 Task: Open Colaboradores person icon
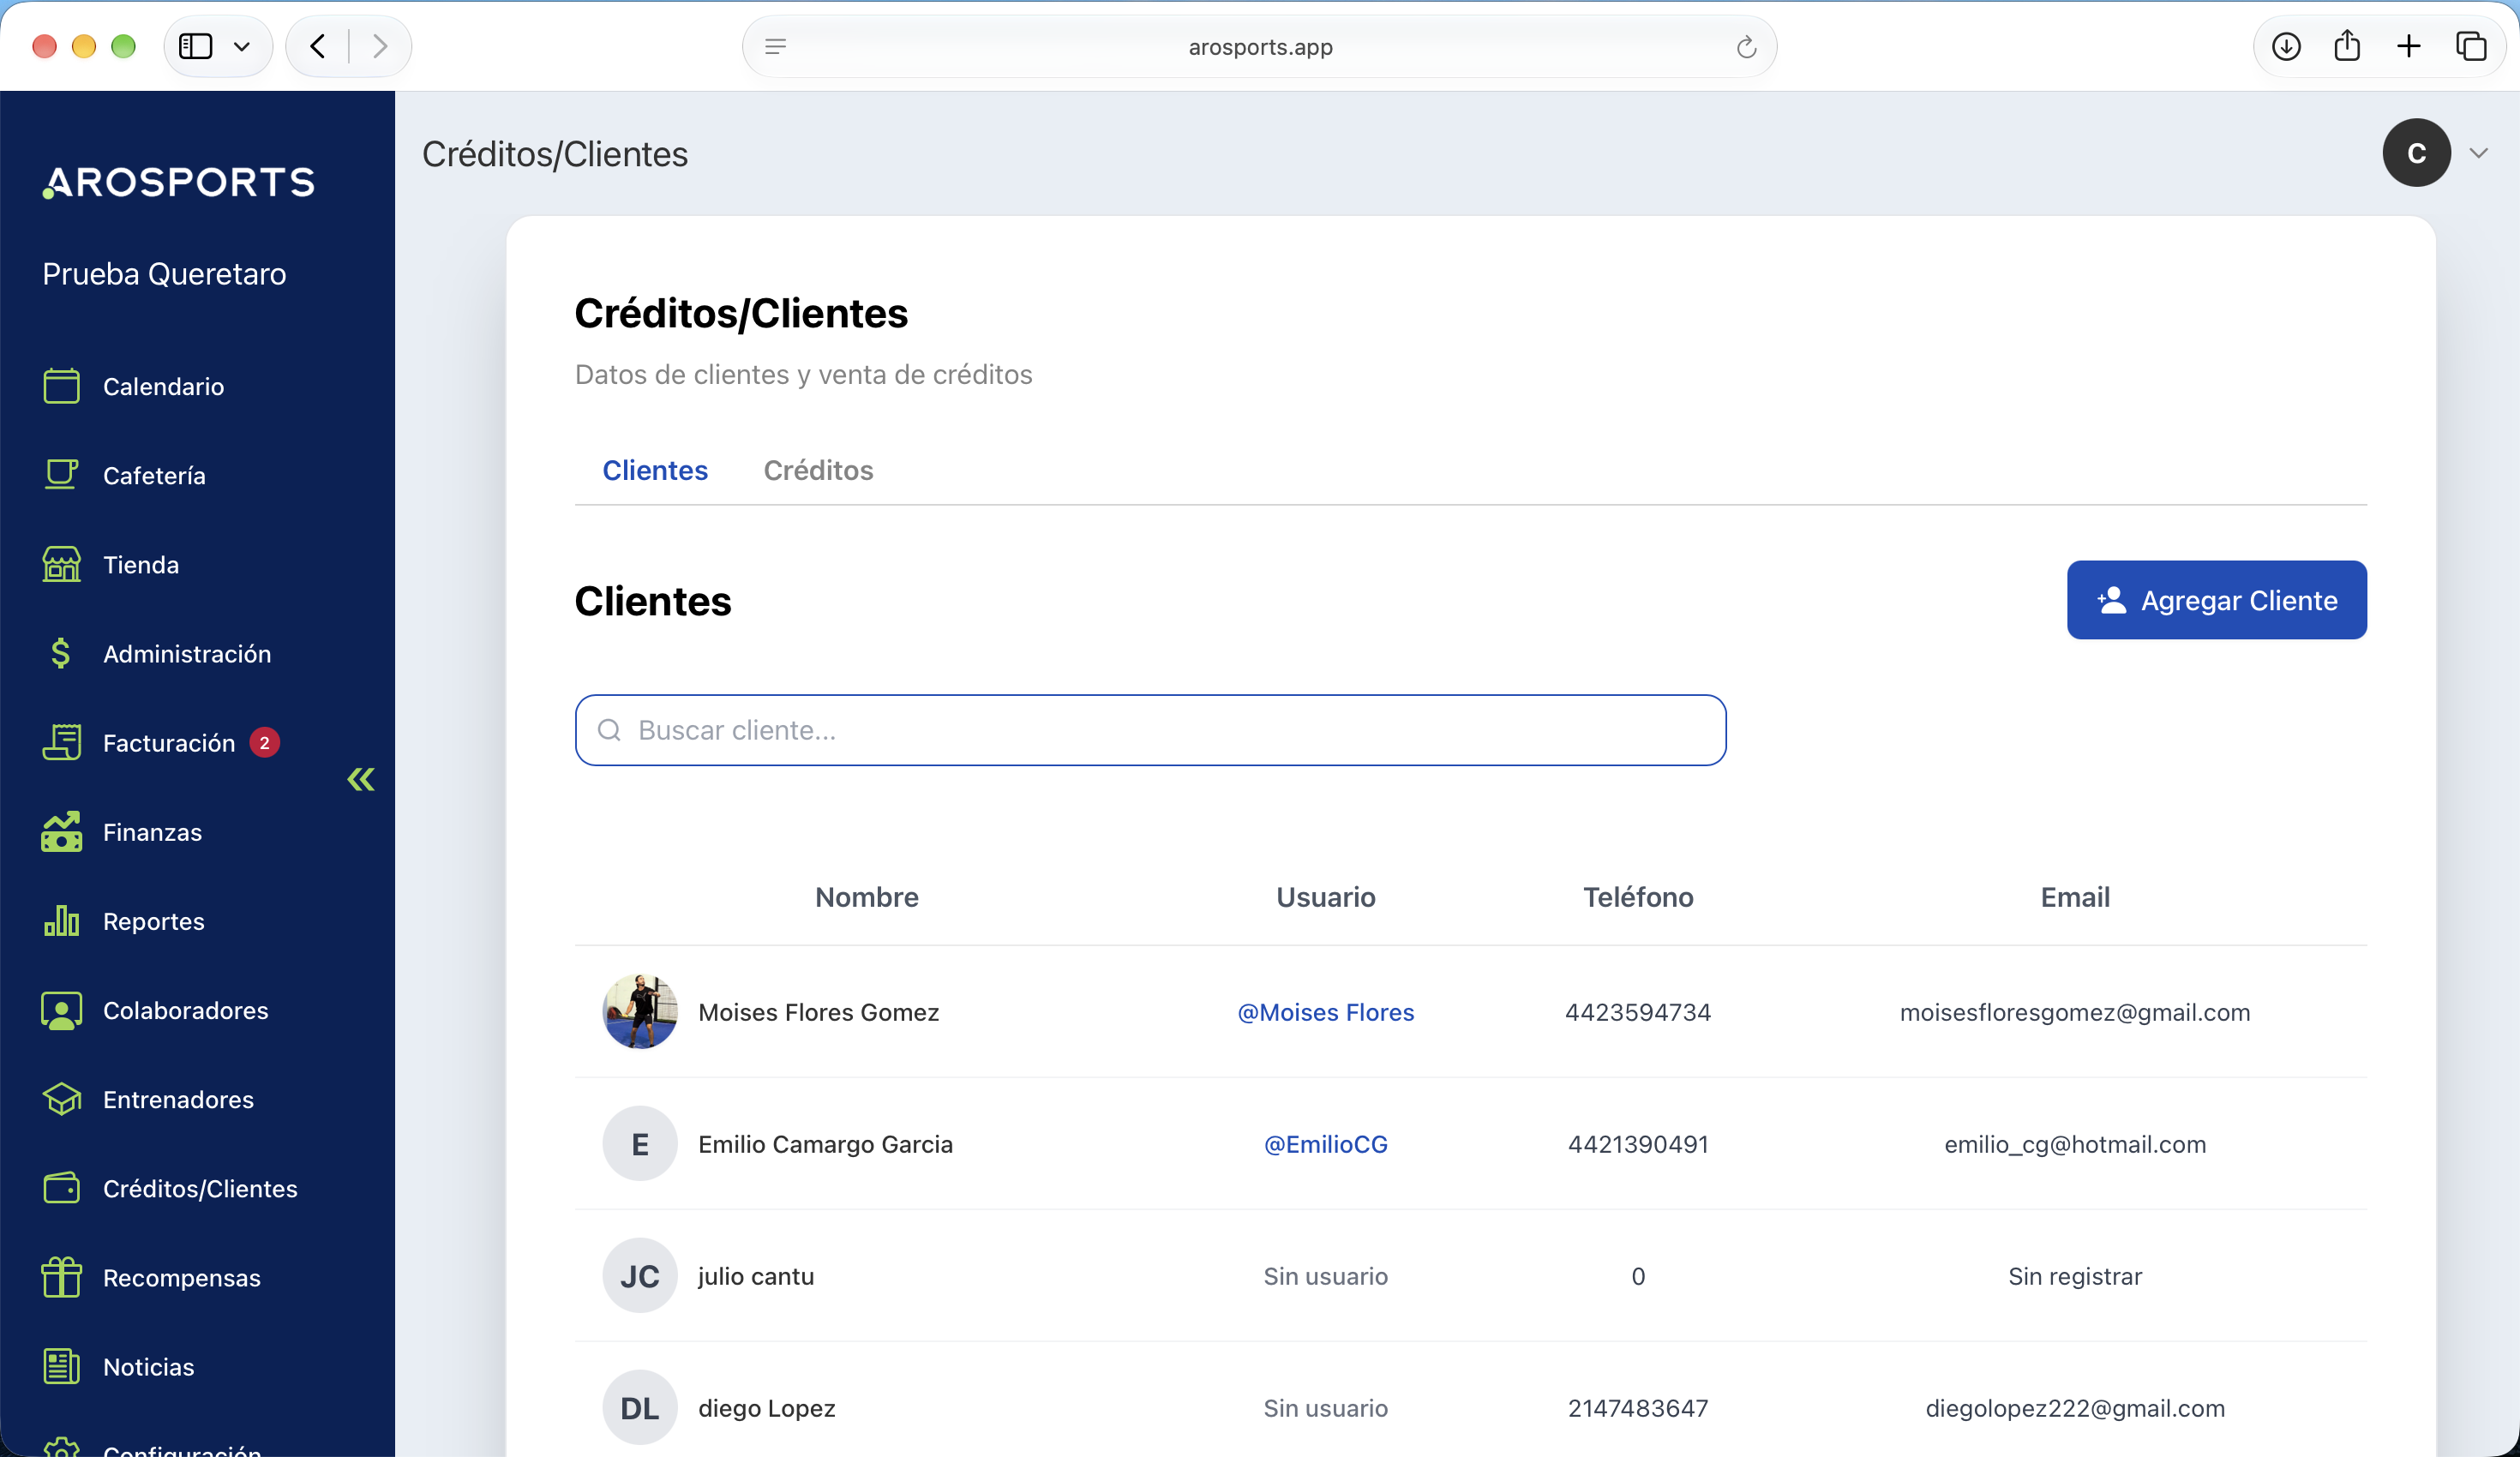[x=61, y=1010]
